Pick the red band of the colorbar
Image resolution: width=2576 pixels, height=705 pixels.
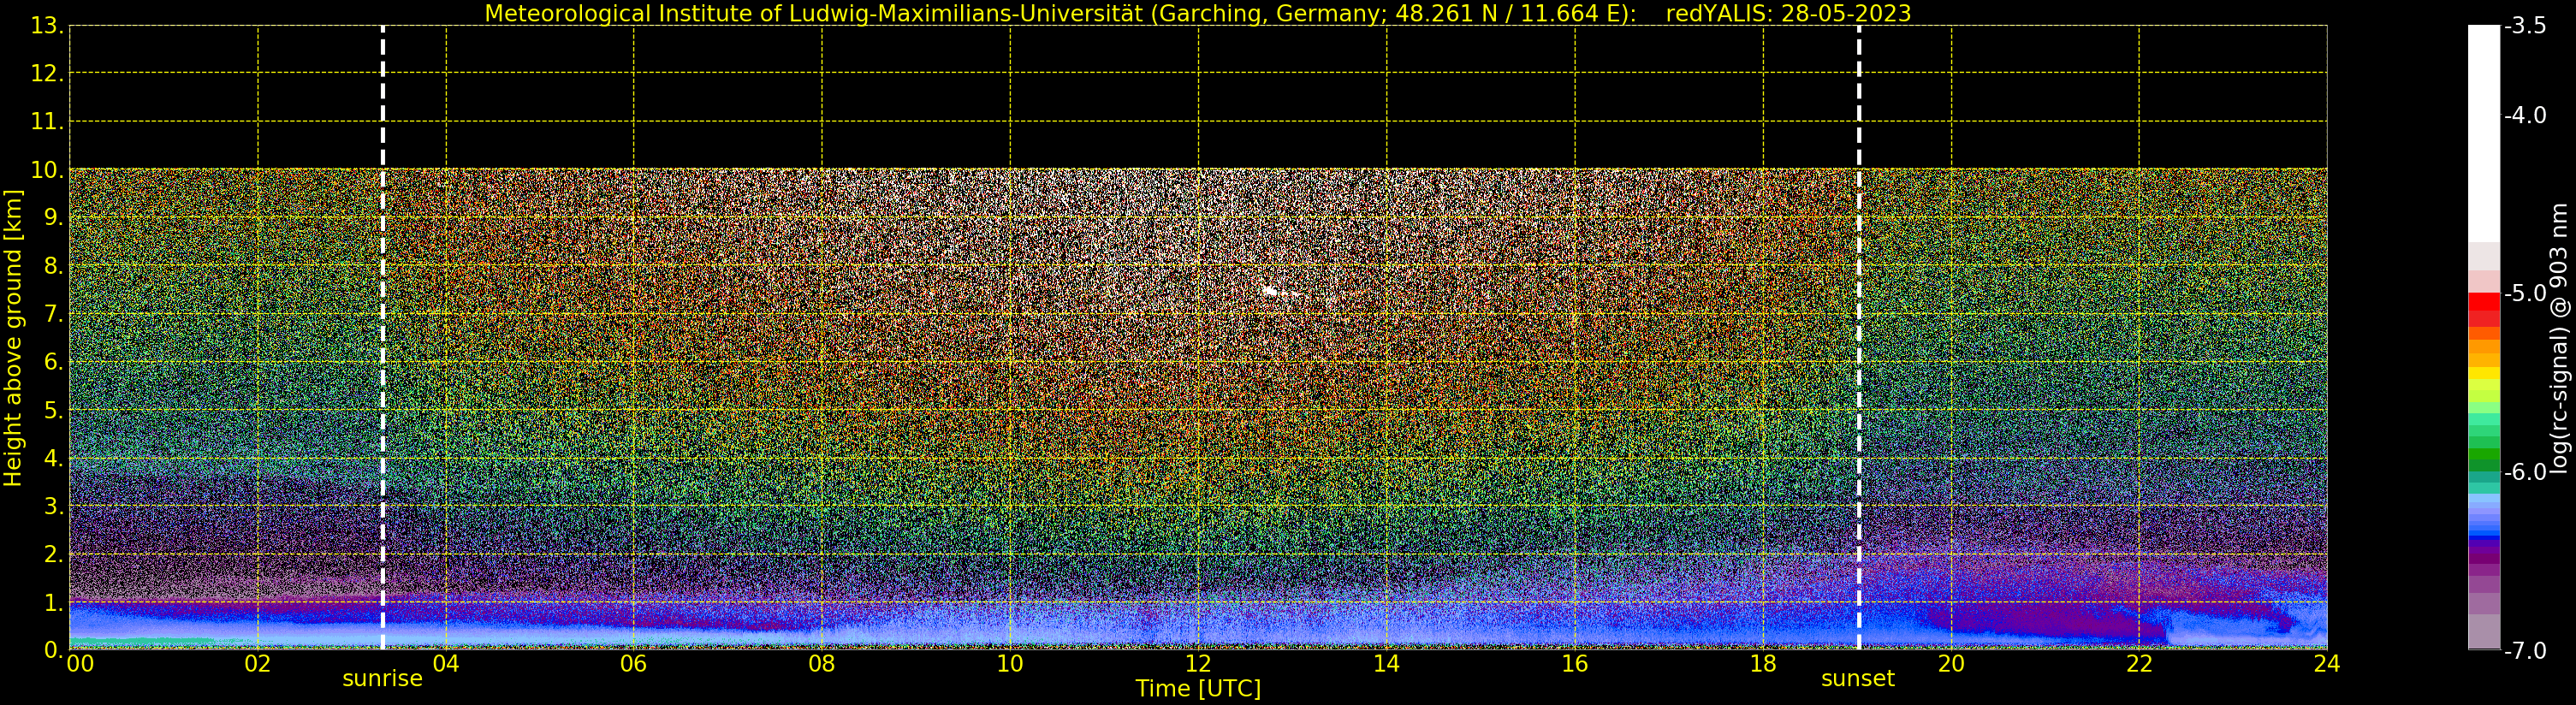click(2484, 309)
